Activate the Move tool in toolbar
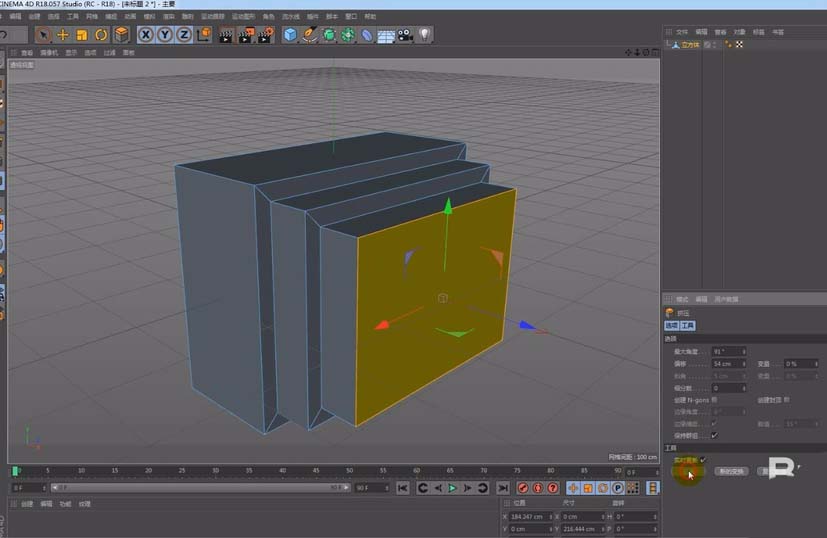 [x=63, y=35]
